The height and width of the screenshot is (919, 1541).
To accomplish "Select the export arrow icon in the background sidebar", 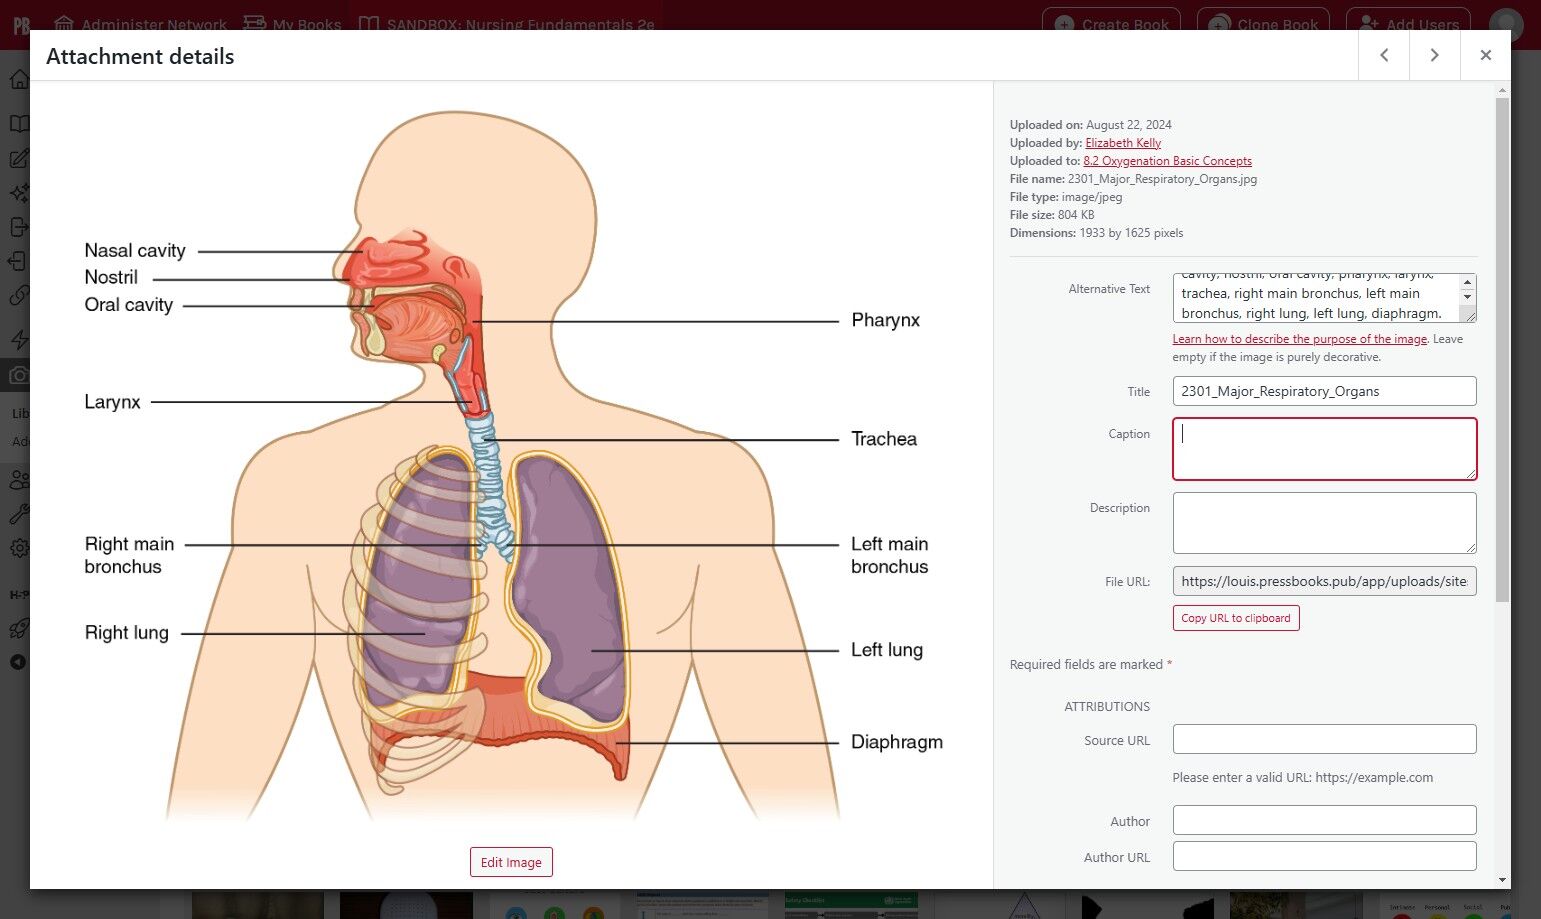I will click(x=18, y=227).
